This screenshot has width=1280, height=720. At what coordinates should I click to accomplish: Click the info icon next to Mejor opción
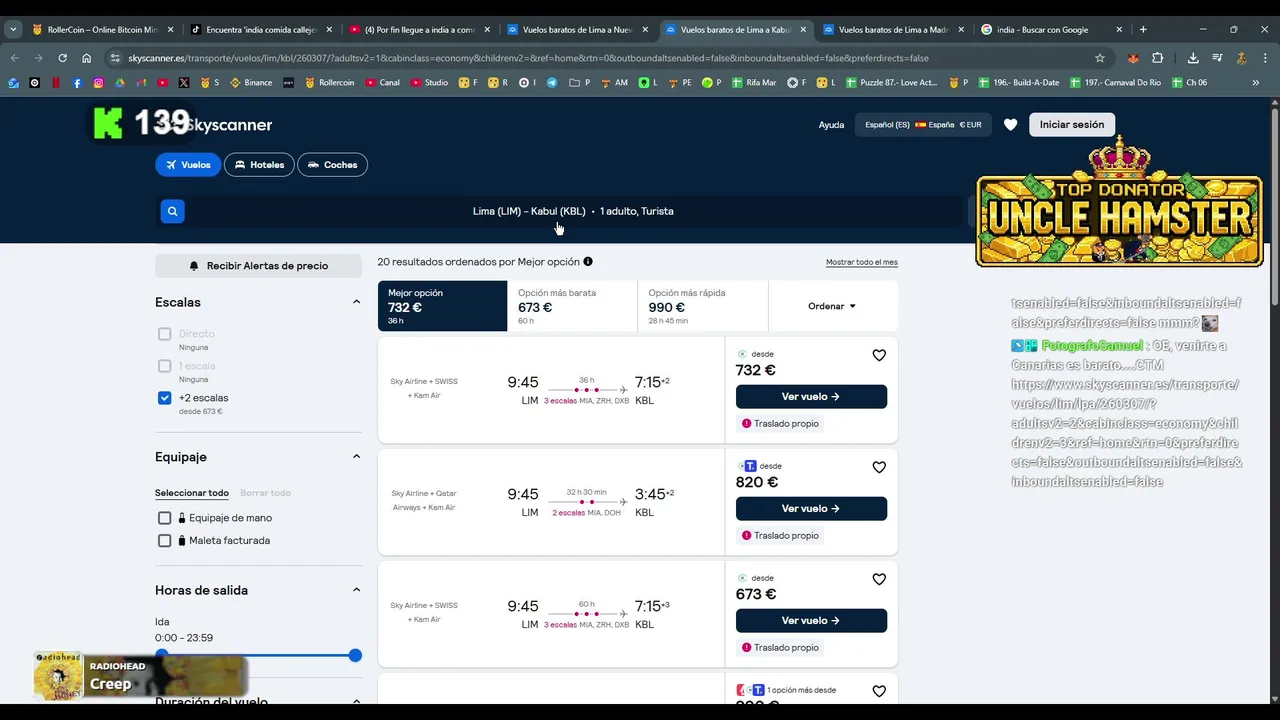click(x=588, y=262)
